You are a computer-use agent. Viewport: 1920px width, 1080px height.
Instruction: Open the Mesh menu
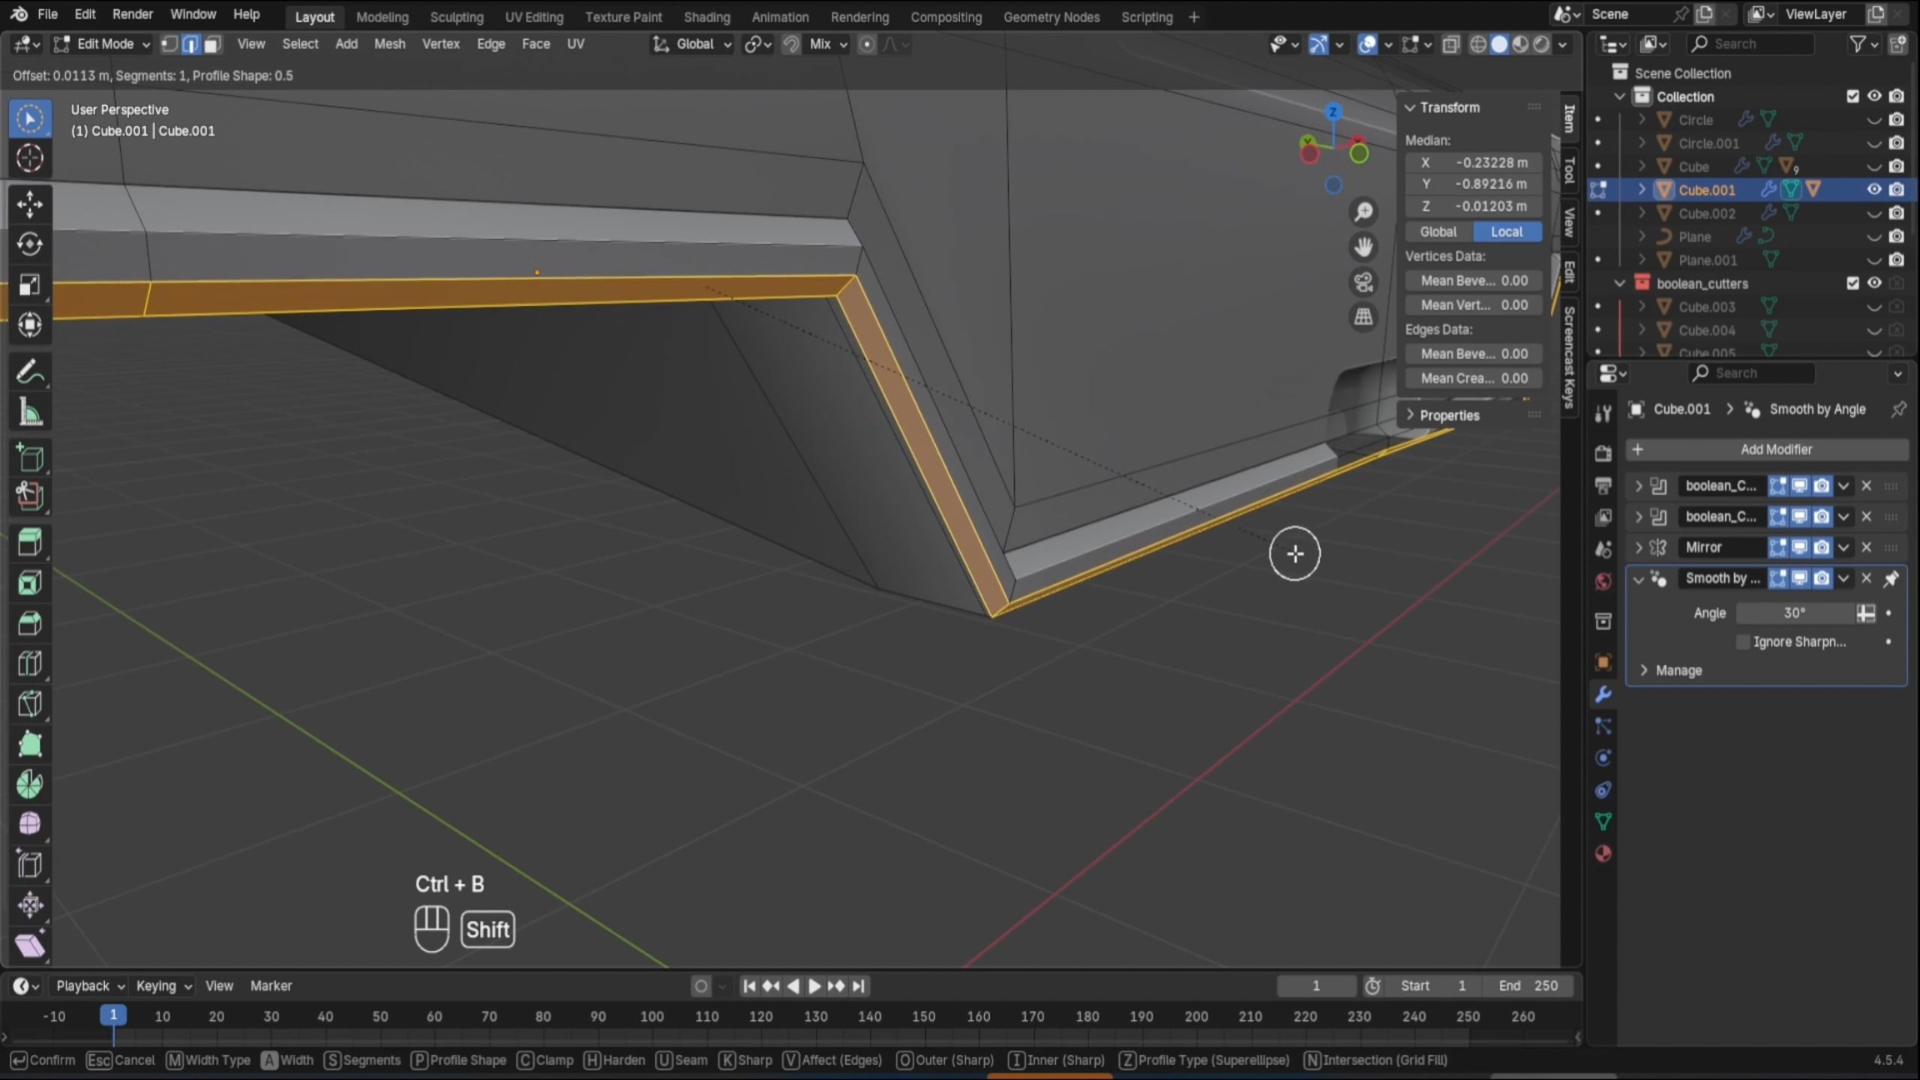389,44
